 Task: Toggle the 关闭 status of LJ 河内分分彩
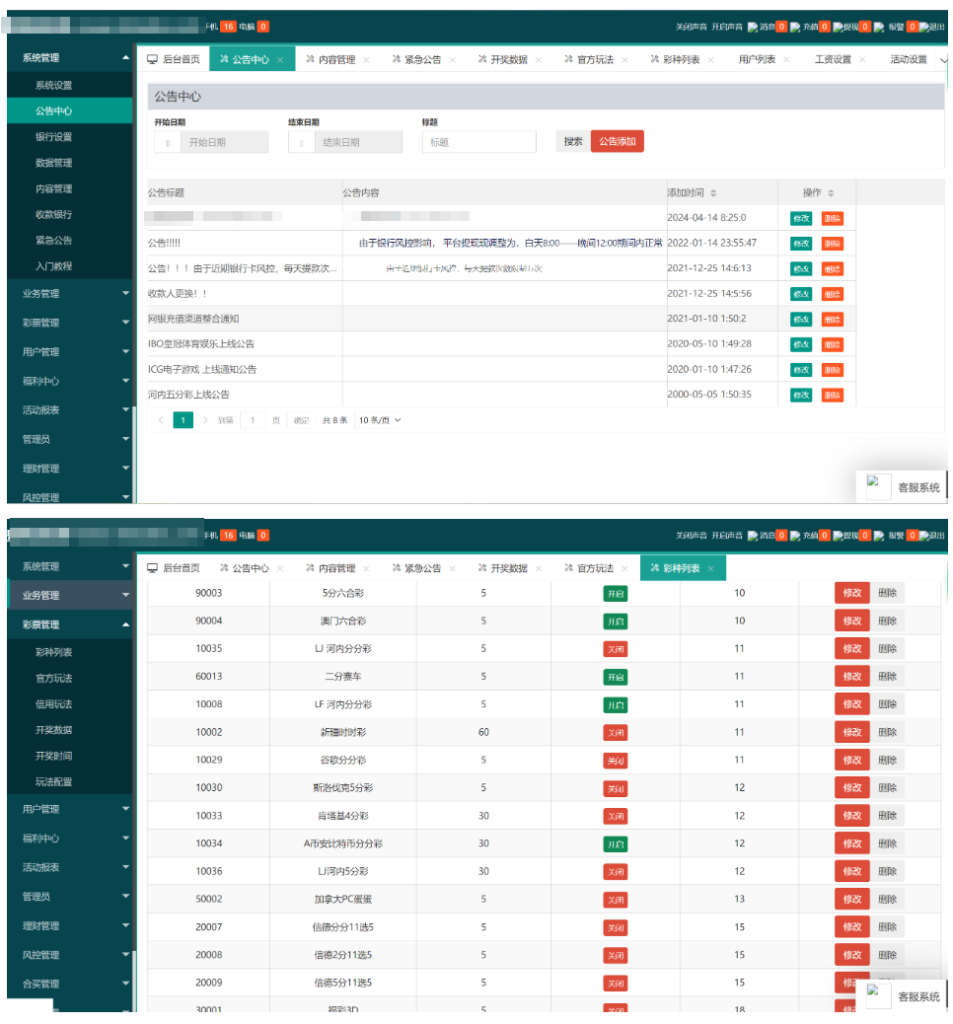click(x=615, y=650)
